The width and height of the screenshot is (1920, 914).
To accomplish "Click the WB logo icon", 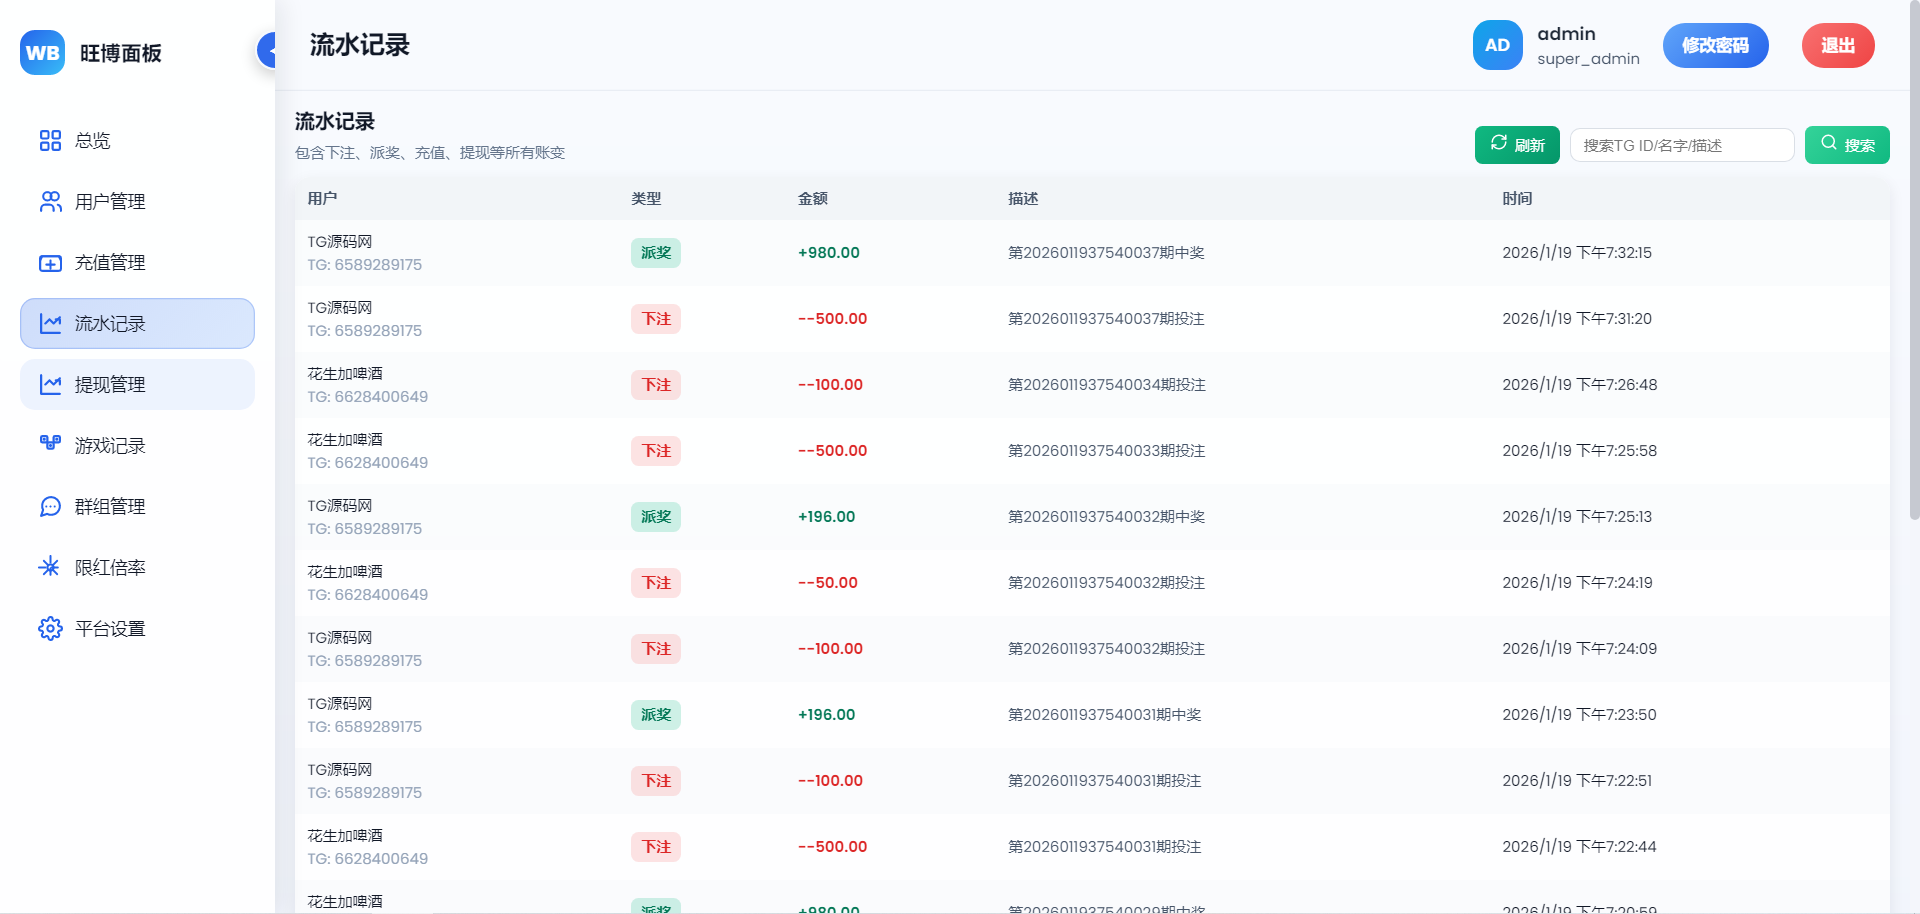I will click(x=42, y=53).
